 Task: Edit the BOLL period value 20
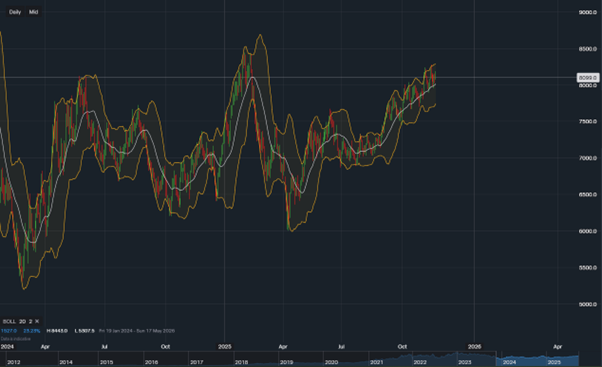(22, 321)
